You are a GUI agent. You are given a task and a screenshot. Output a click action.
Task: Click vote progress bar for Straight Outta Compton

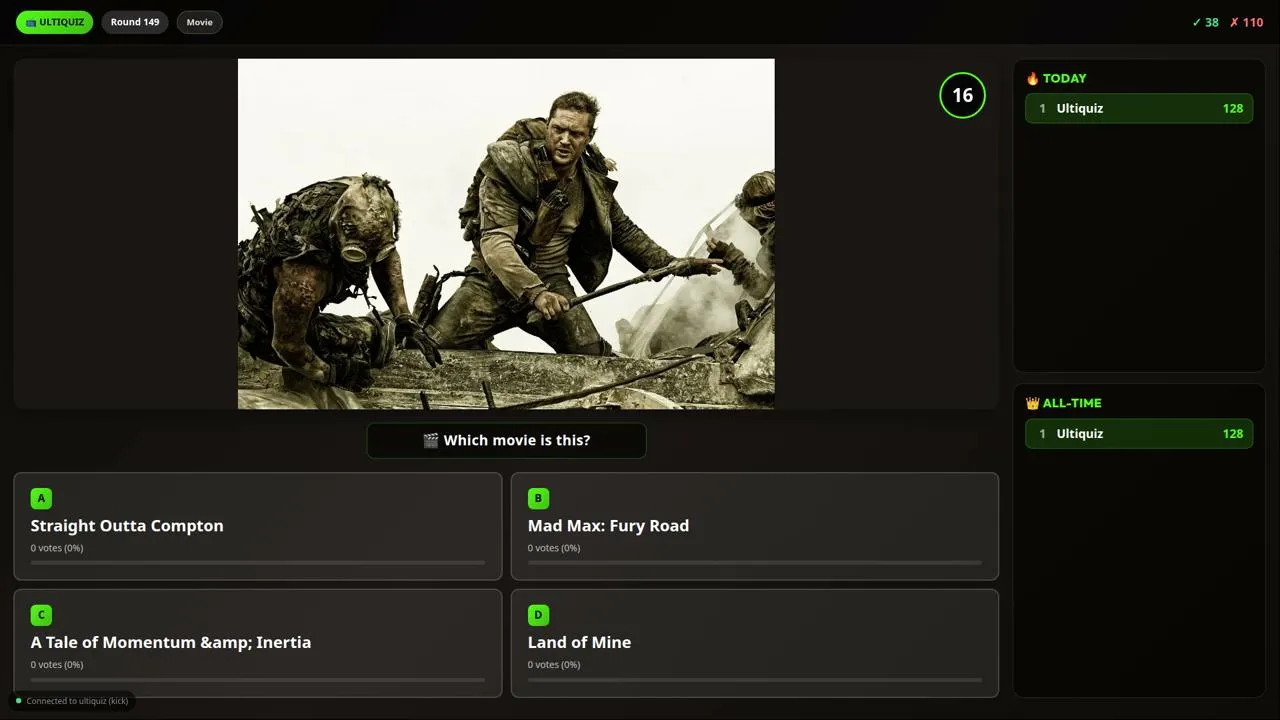click(257, 563)
